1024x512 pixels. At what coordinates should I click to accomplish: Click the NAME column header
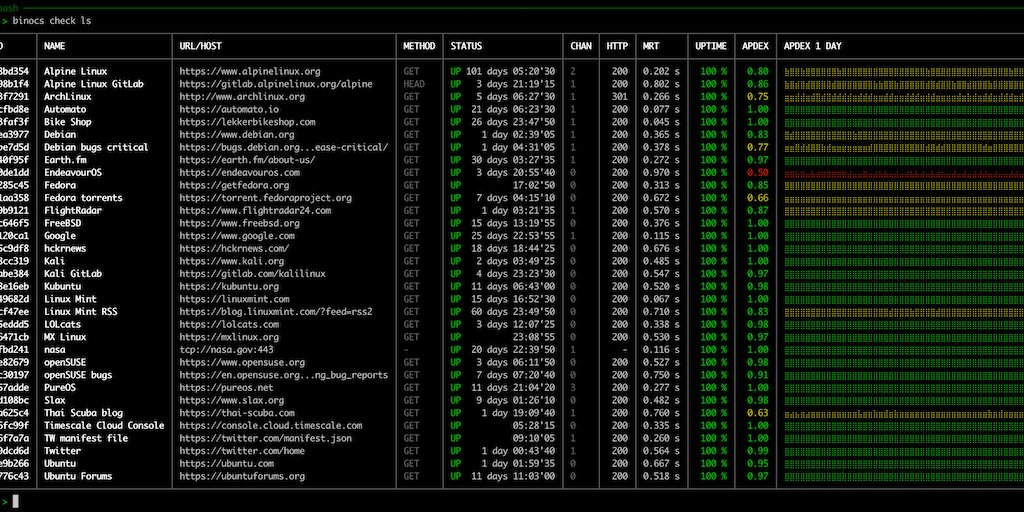click(54, 46)
